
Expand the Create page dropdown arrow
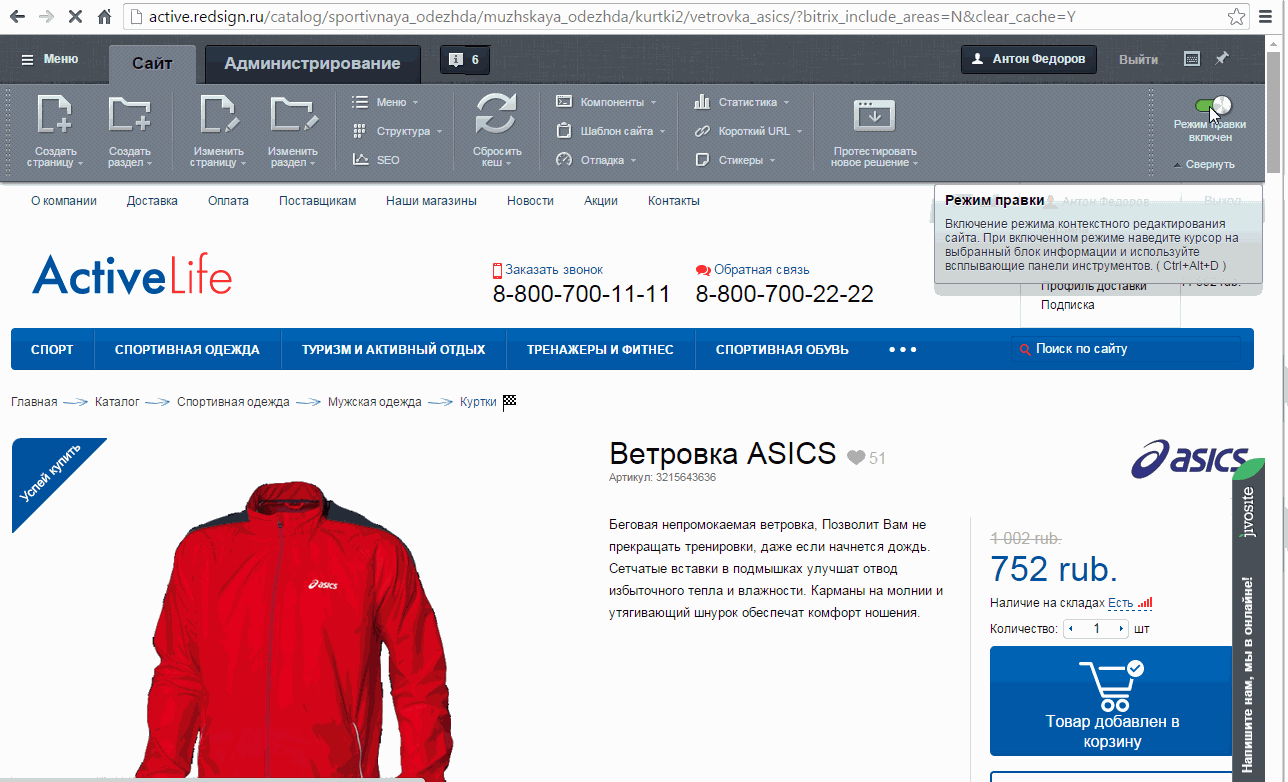click(x=80, y=163)
